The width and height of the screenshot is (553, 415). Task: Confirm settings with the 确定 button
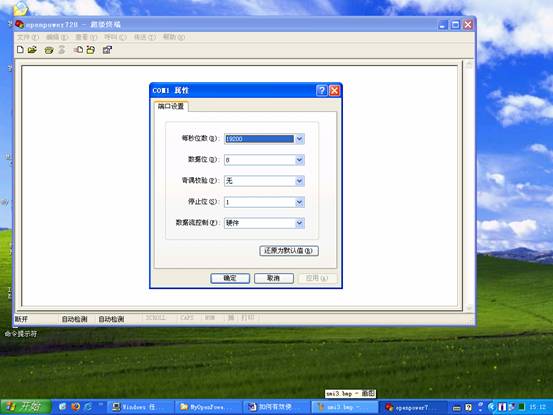tap(230, 278)
